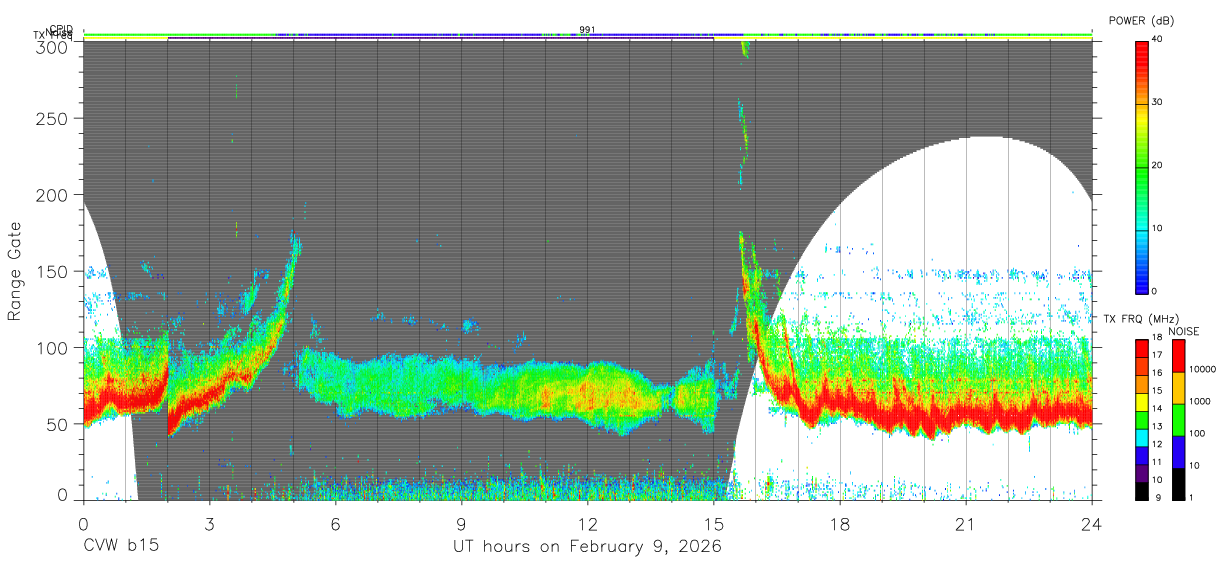The height and width of the screenshot is (567, 1228).
Task: Click the 150 tick on Range Gate axis
Action: 53,271
